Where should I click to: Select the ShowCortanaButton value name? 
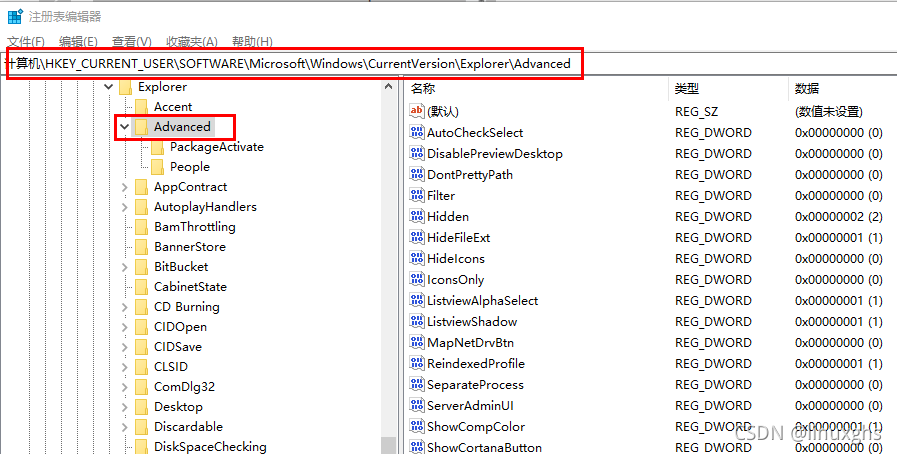point(485,447)
